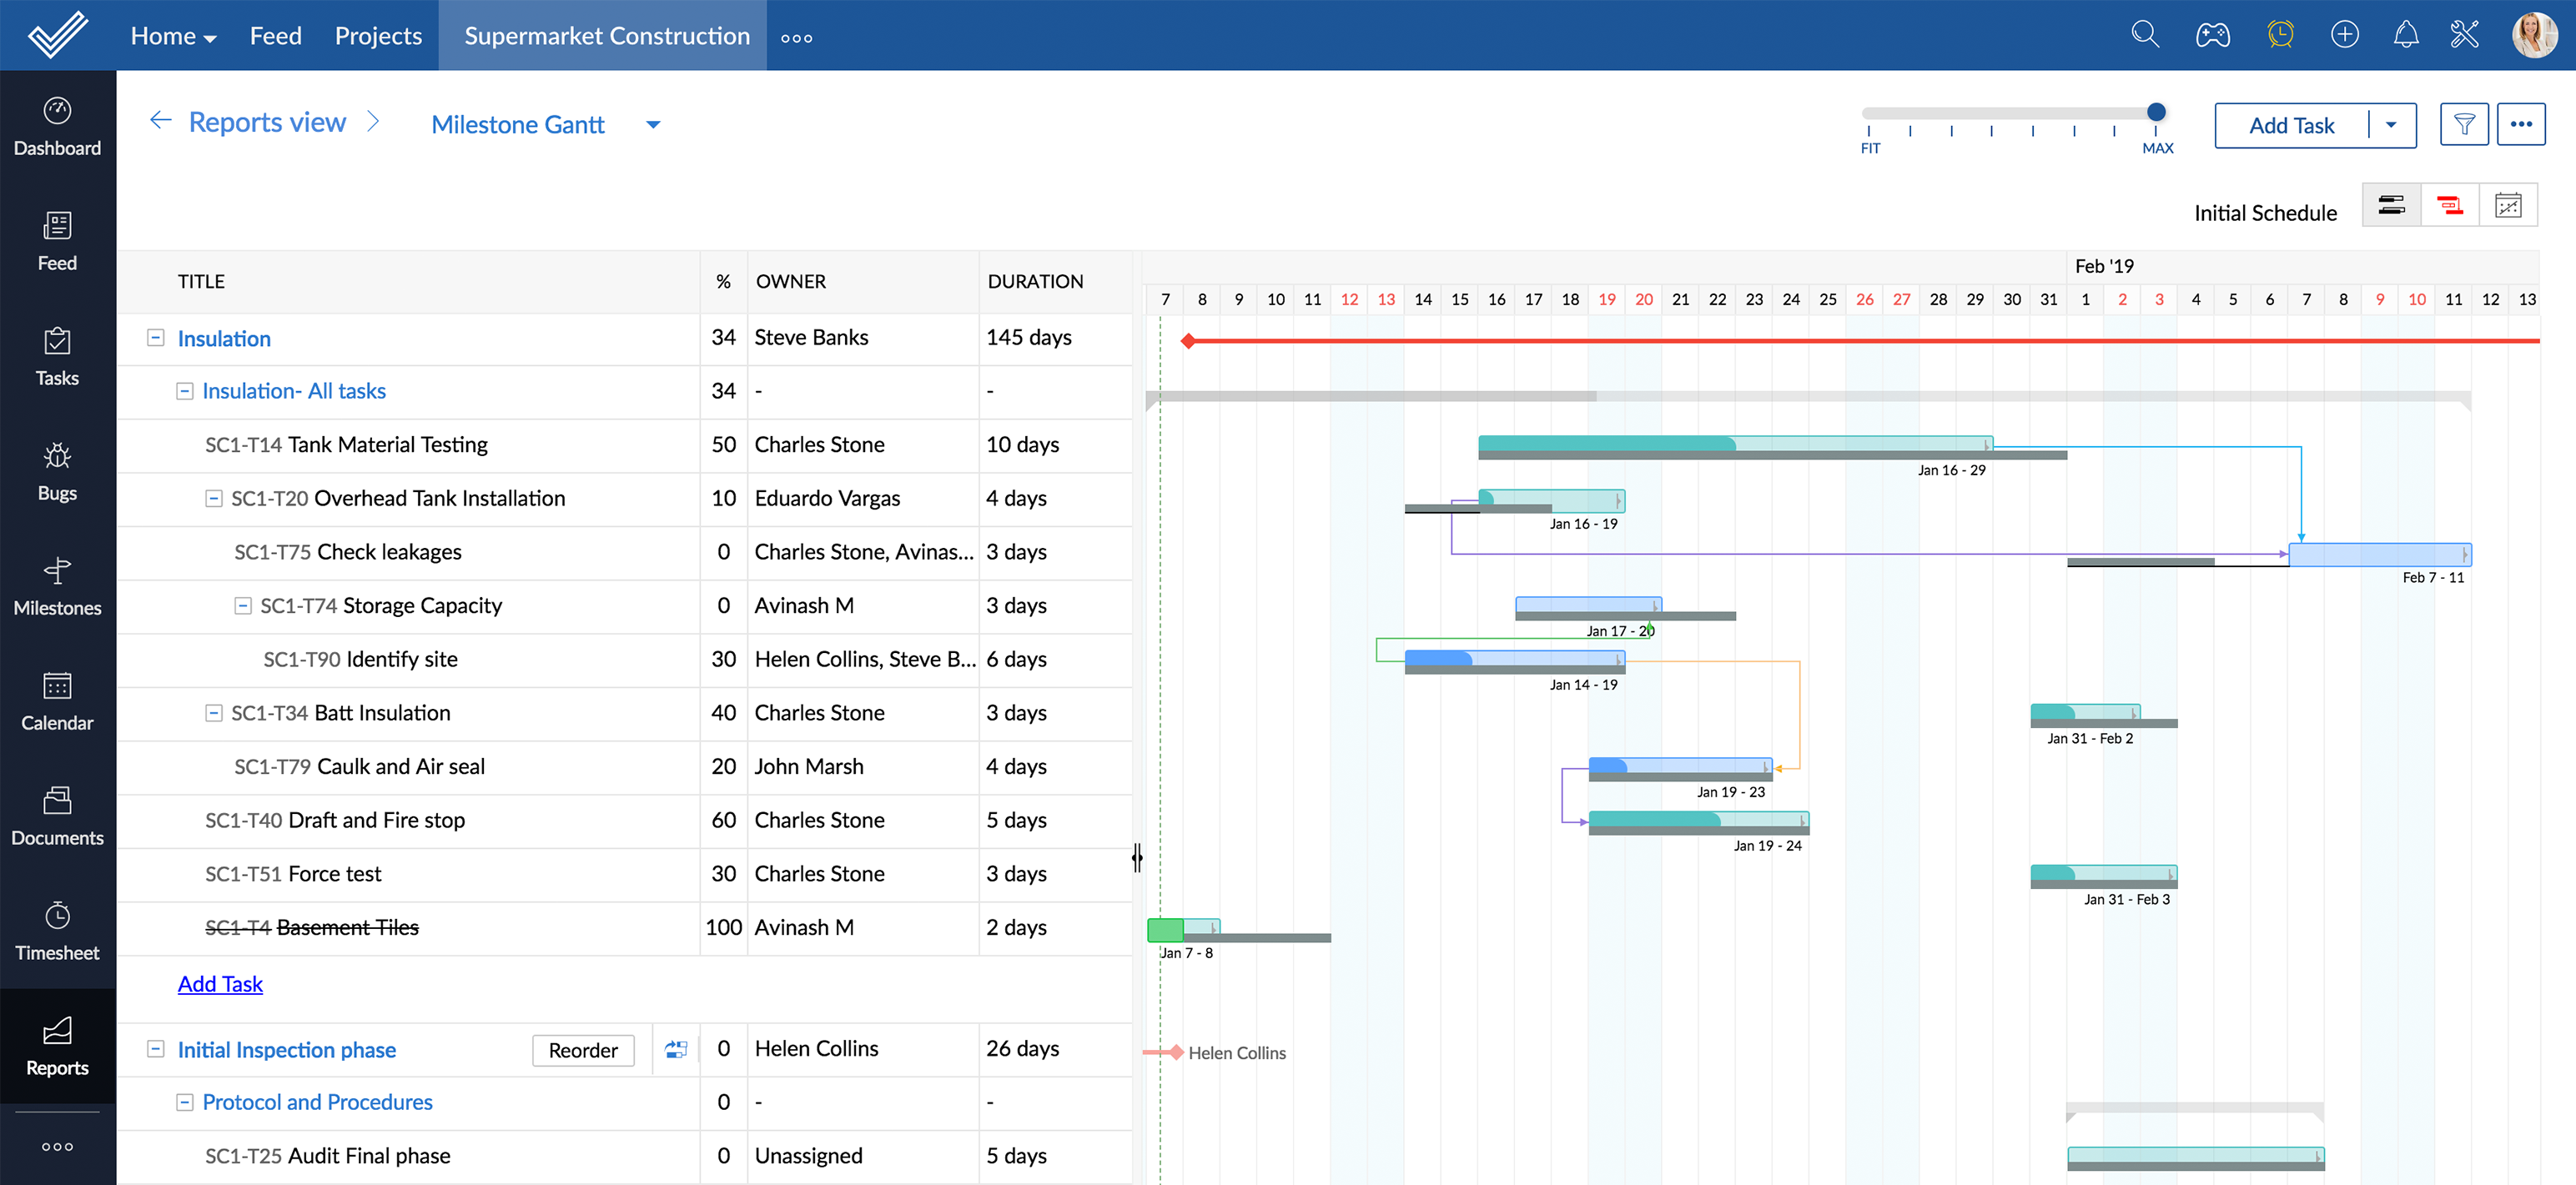The image size is (2576, 1185).
Task: Switch to the Projects tab
Action: [x=378, y=36]
